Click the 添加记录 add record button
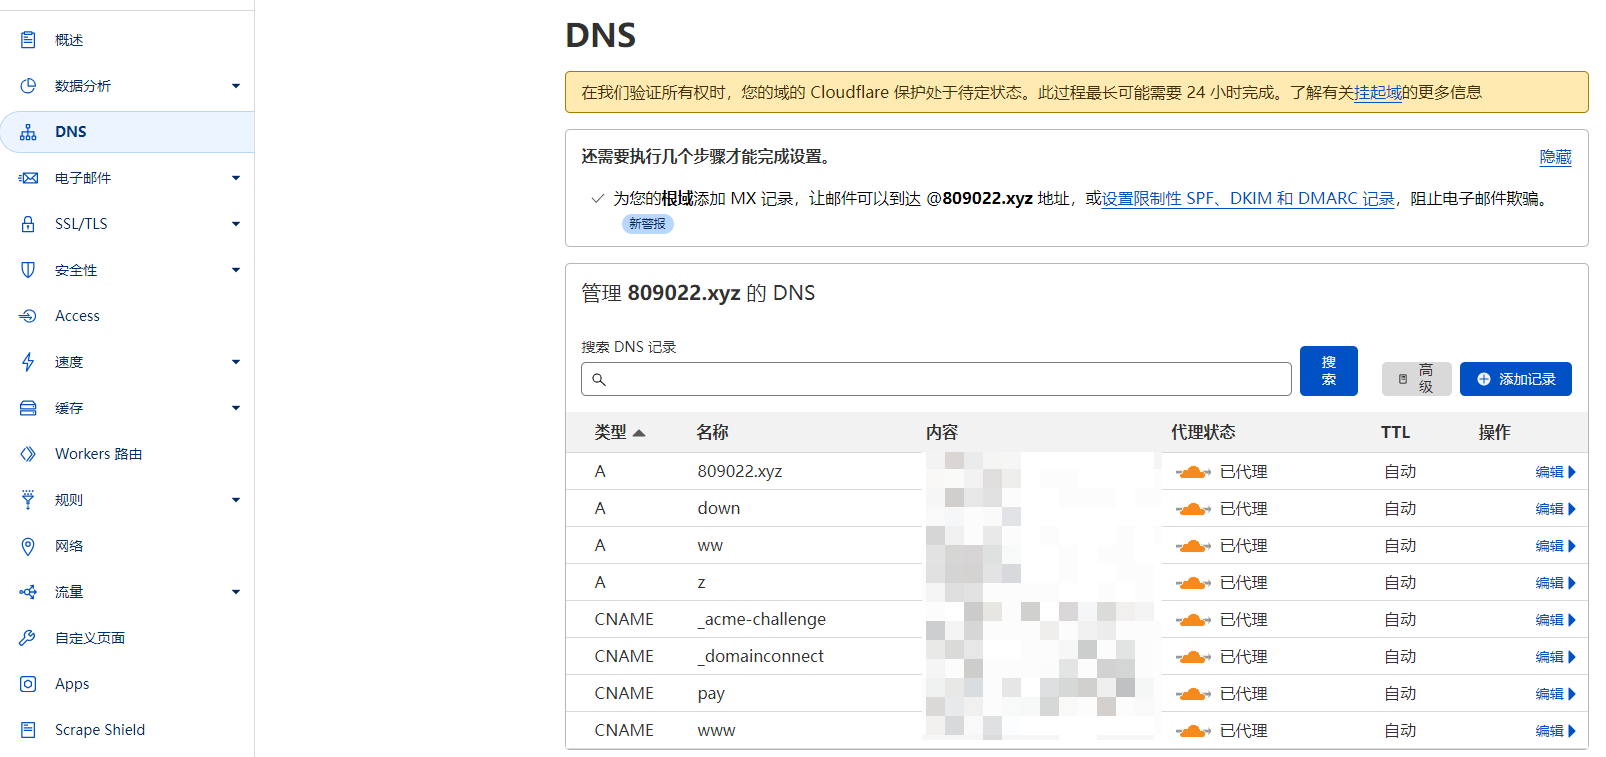1606x757 pixels. coord(1516,379)
